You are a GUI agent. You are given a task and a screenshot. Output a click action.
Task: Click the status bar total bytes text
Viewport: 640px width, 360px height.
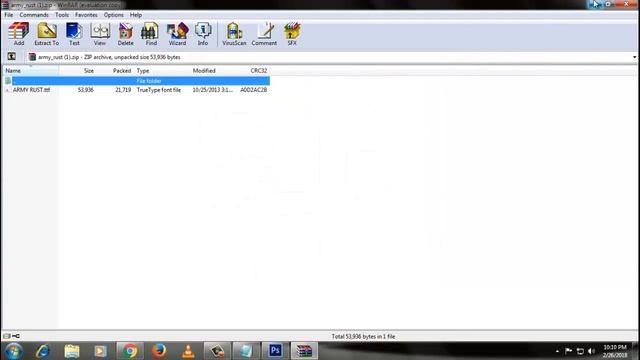tap(363, 337)
